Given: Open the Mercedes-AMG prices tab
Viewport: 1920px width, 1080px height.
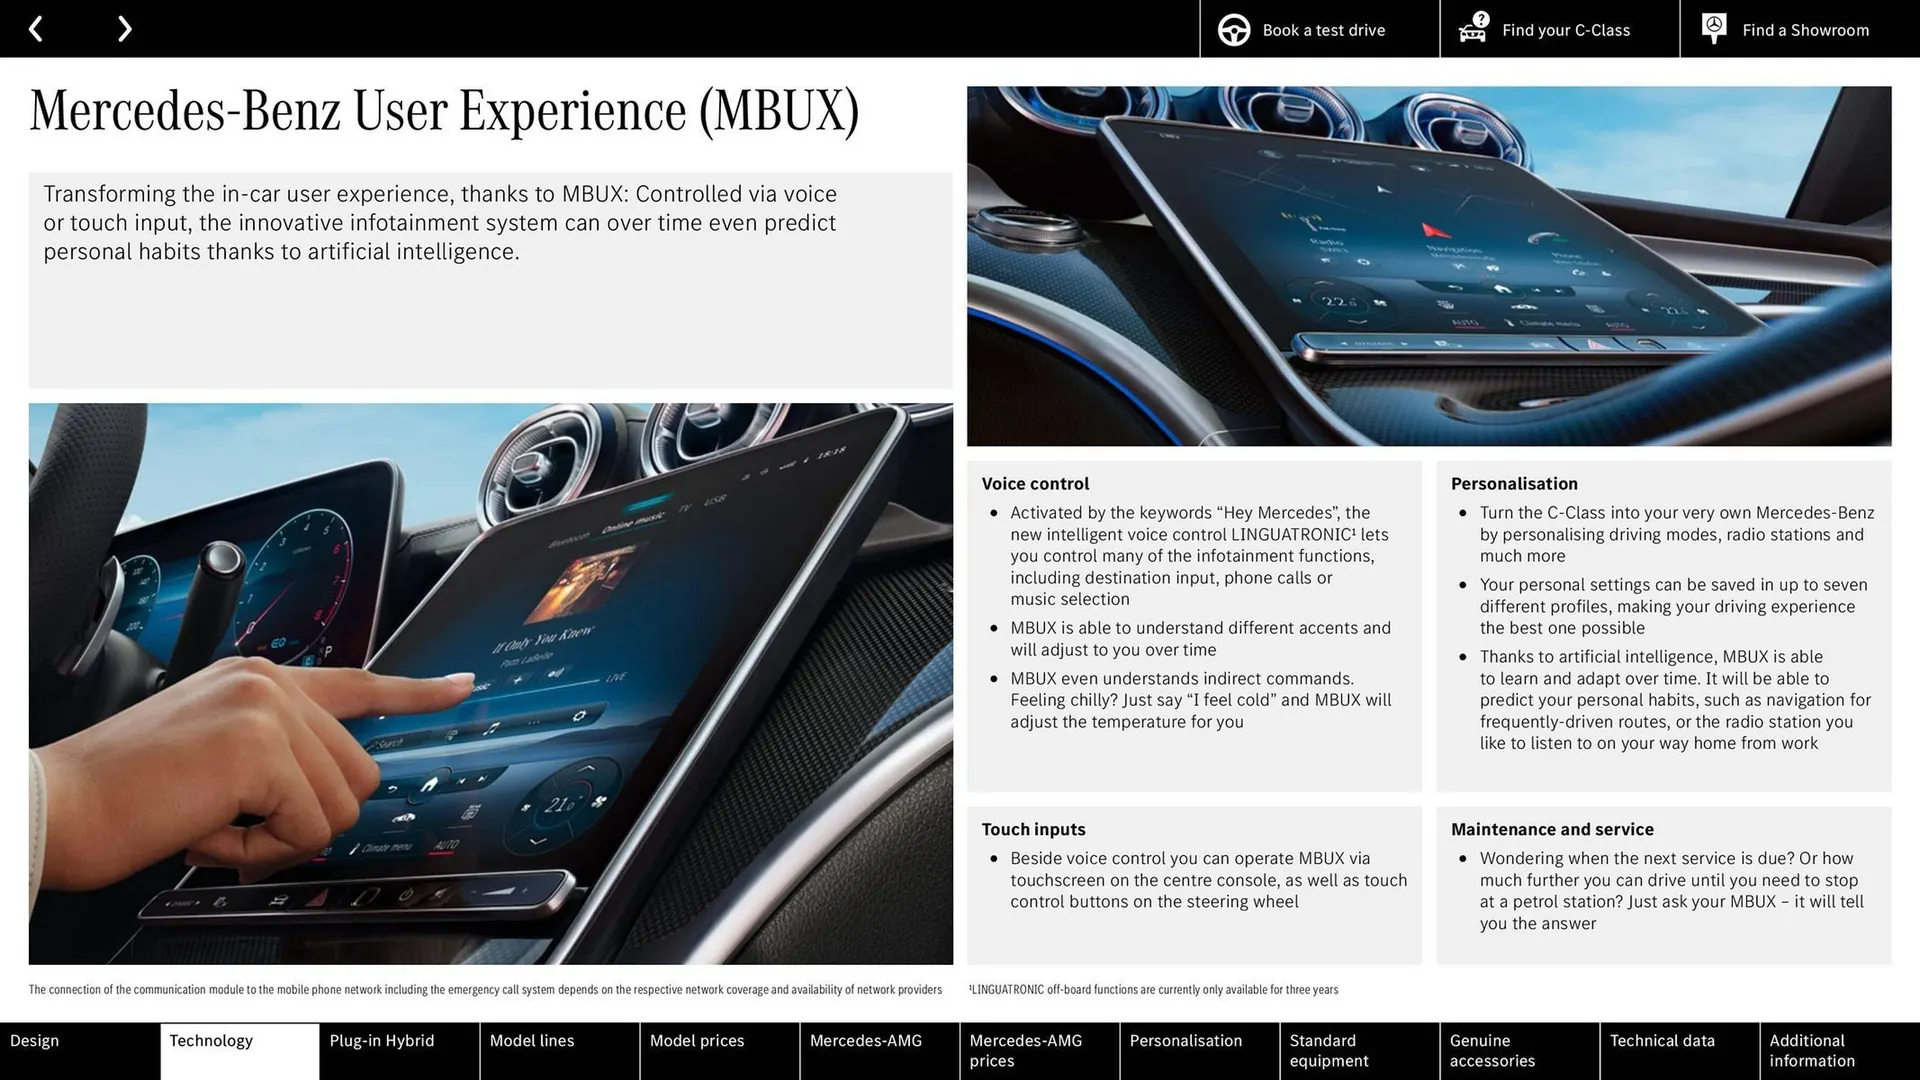Looking at the screenshot, I should [1038, 1051].
